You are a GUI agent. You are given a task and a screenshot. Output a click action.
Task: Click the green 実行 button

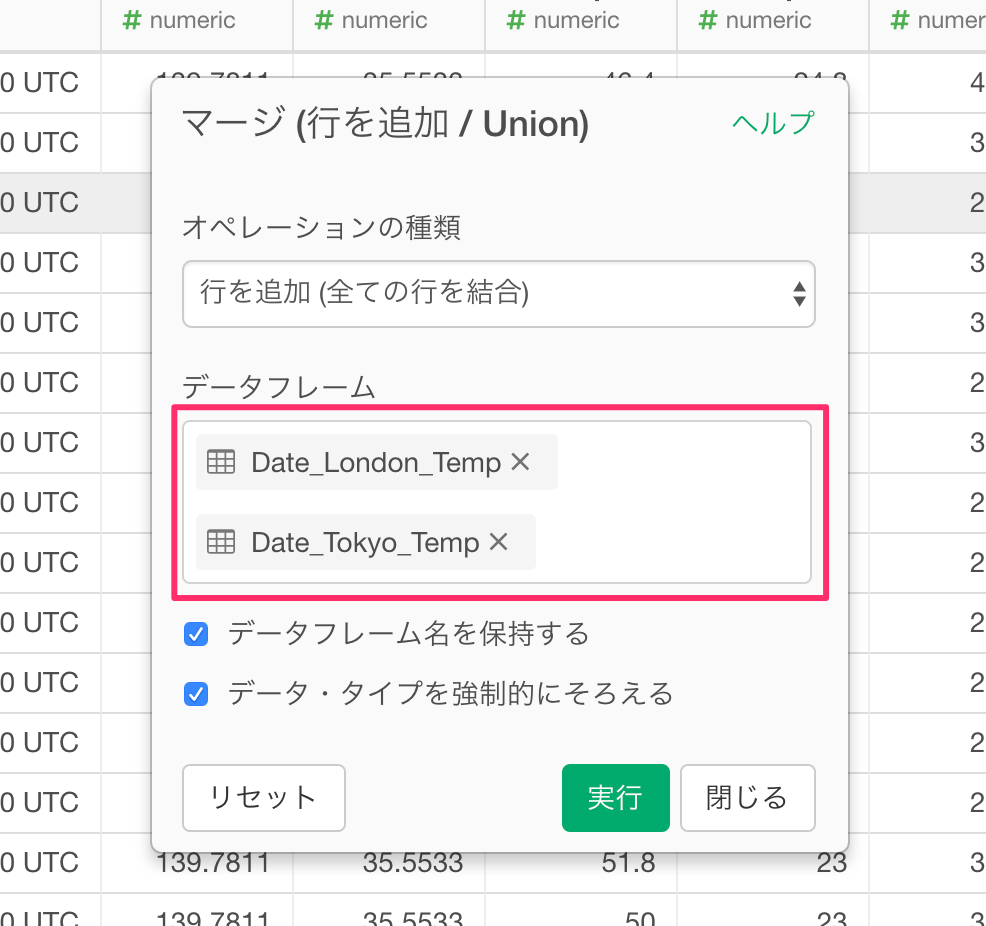point(616,798)
